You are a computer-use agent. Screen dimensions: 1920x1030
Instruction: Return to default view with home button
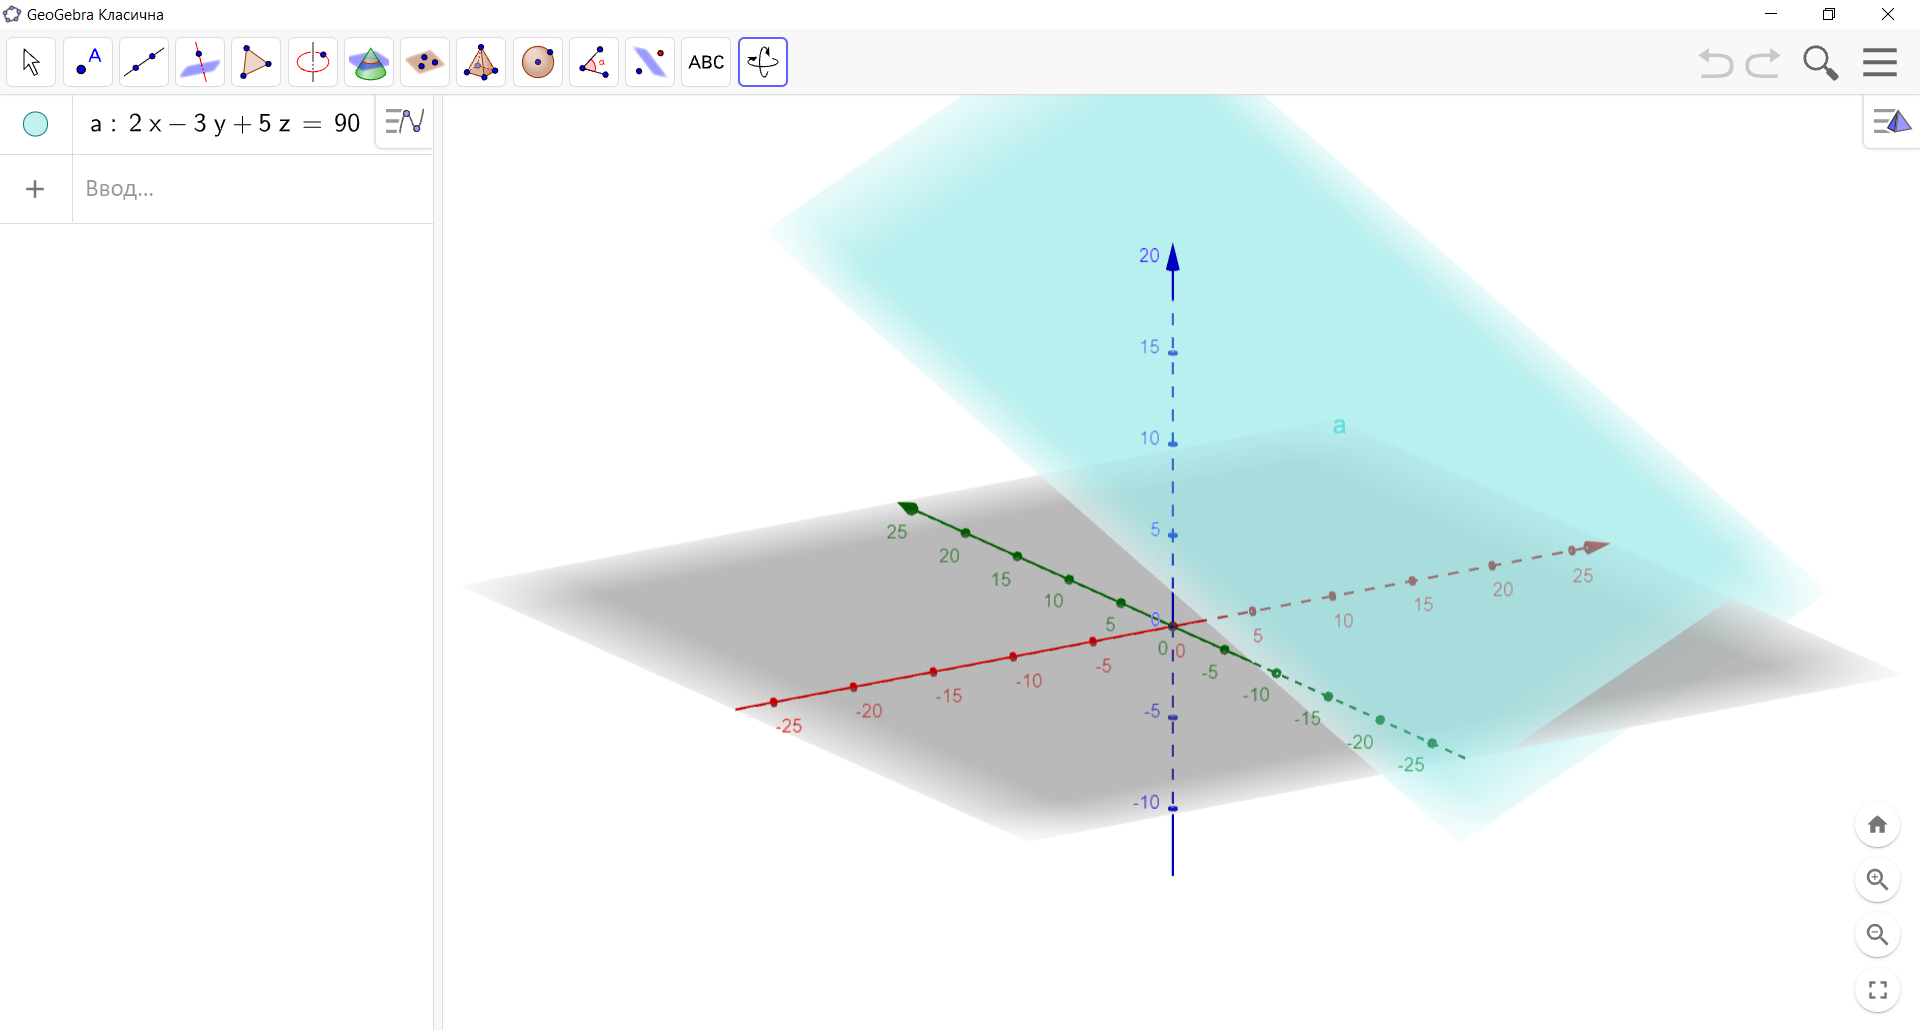[x=1878, y=825]
